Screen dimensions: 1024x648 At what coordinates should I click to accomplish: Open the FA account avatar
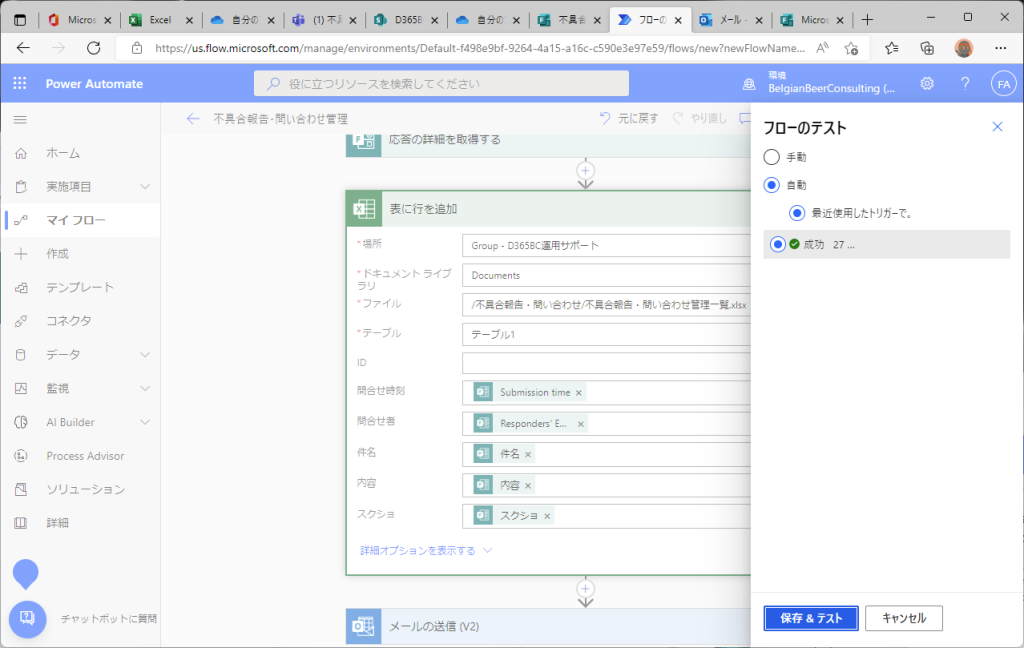point(1004,84)
